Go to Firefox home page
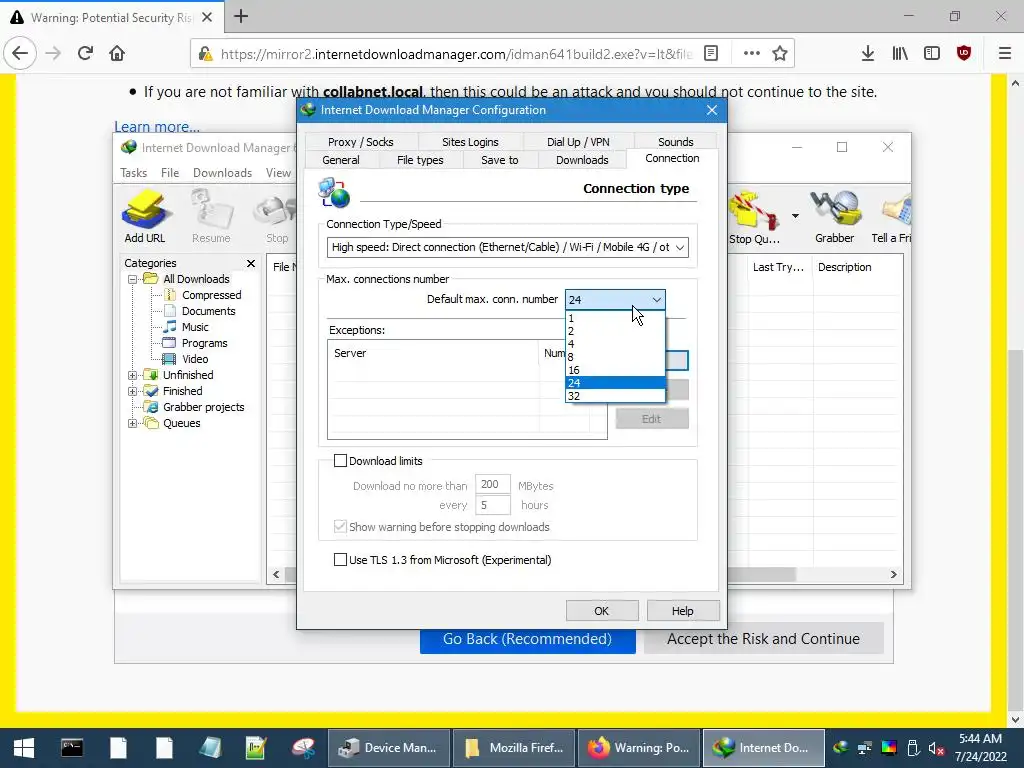This screenshot has width=1024, height=768. (117, 53)
